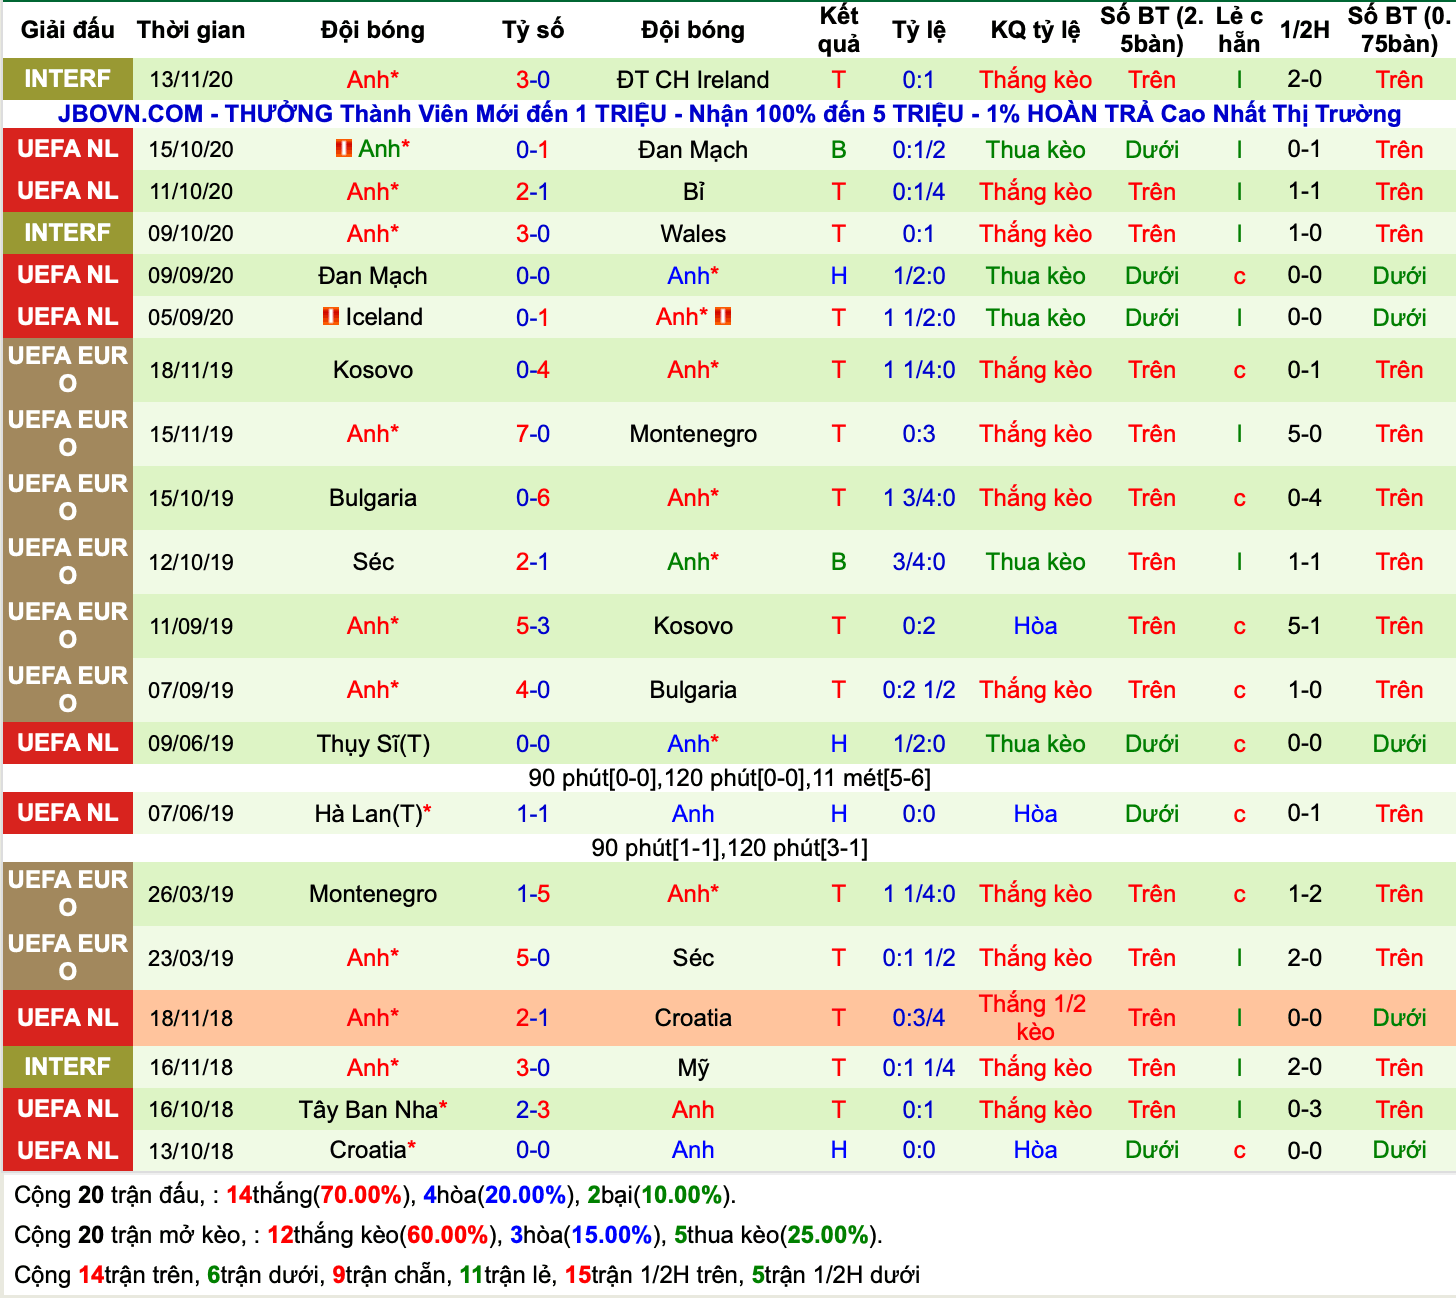Click the 1-5 score for the 26/03/19 match
Image resolution: width=1456 pixels, height=1298 pixels.
pyautogui.click(x=533, y=894)
